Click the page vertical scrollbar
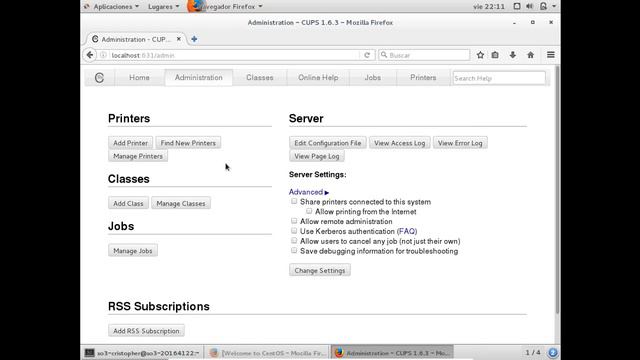Viewport: 640px width, 360px height. coord(557,190)
